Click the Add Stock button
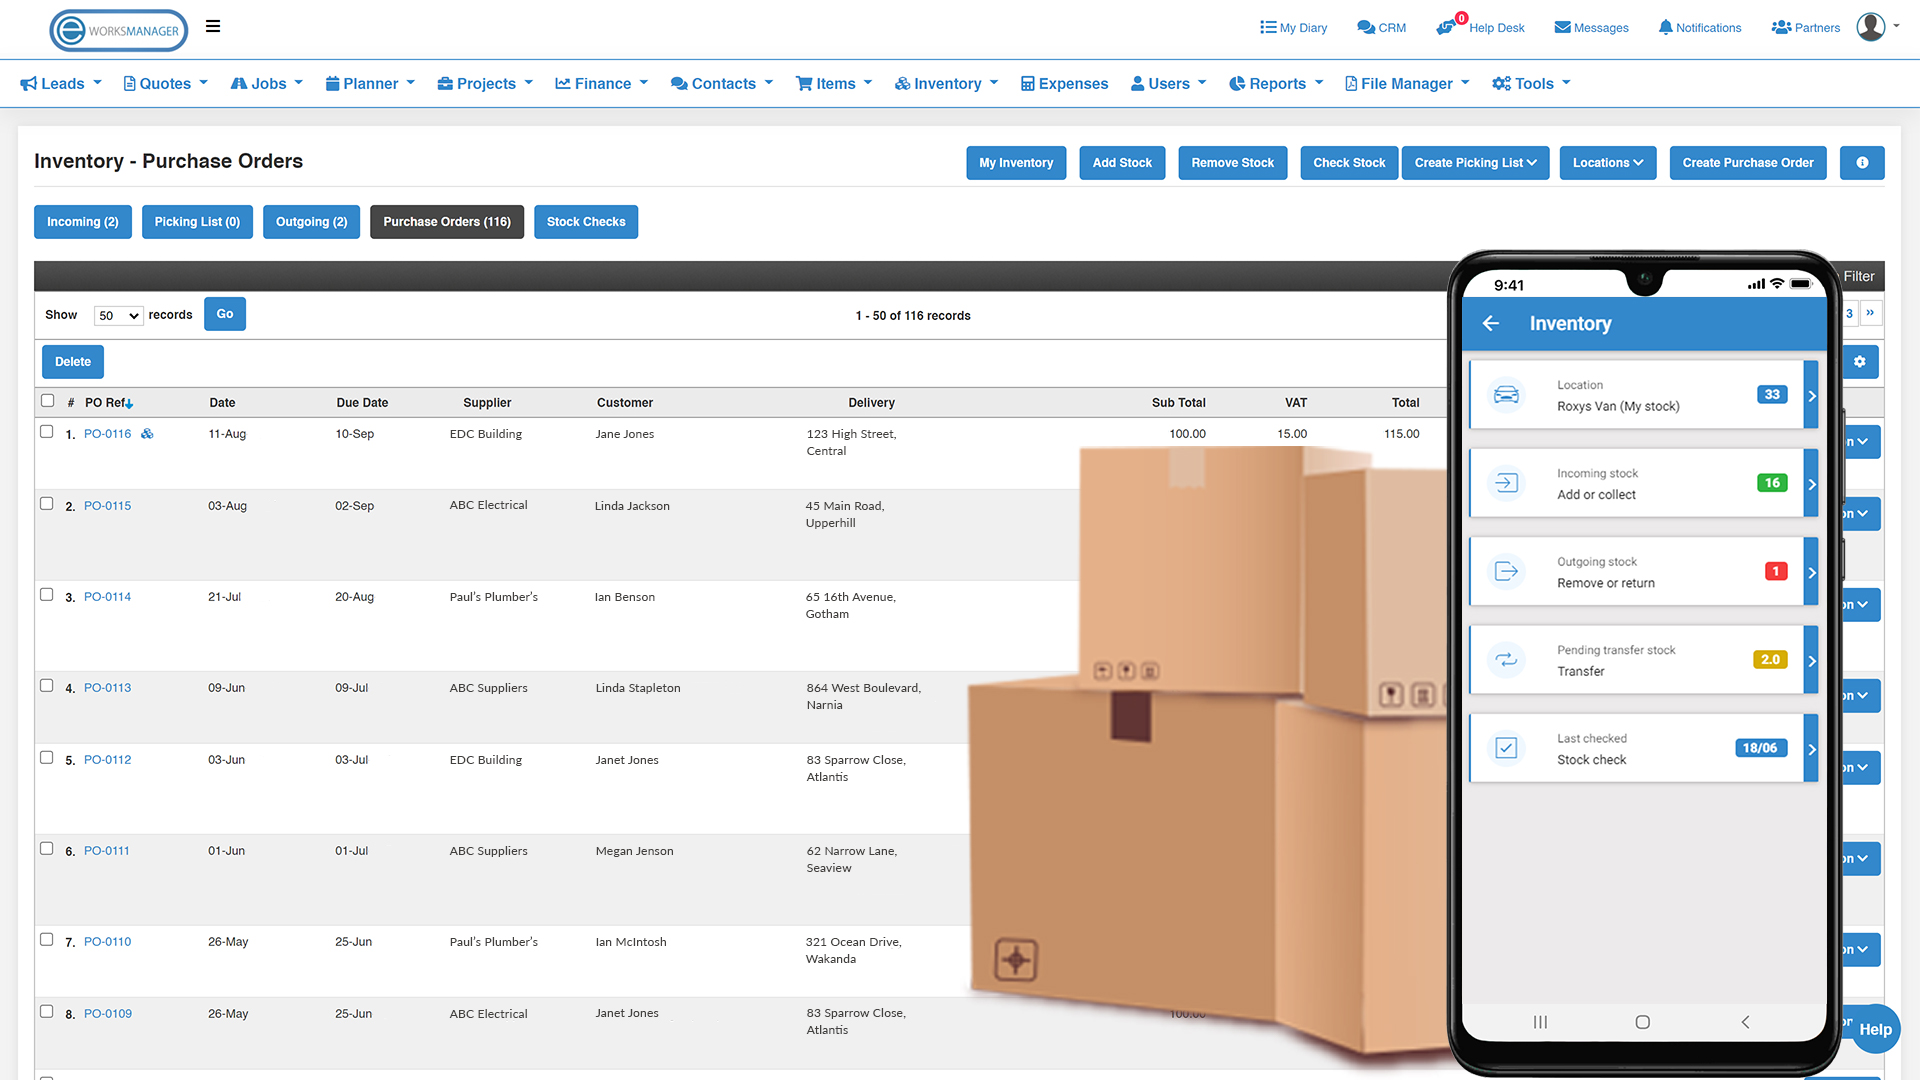The width and height of the screenshot is (1920, 1080). pyautogui.click(x=1122, y=162)
